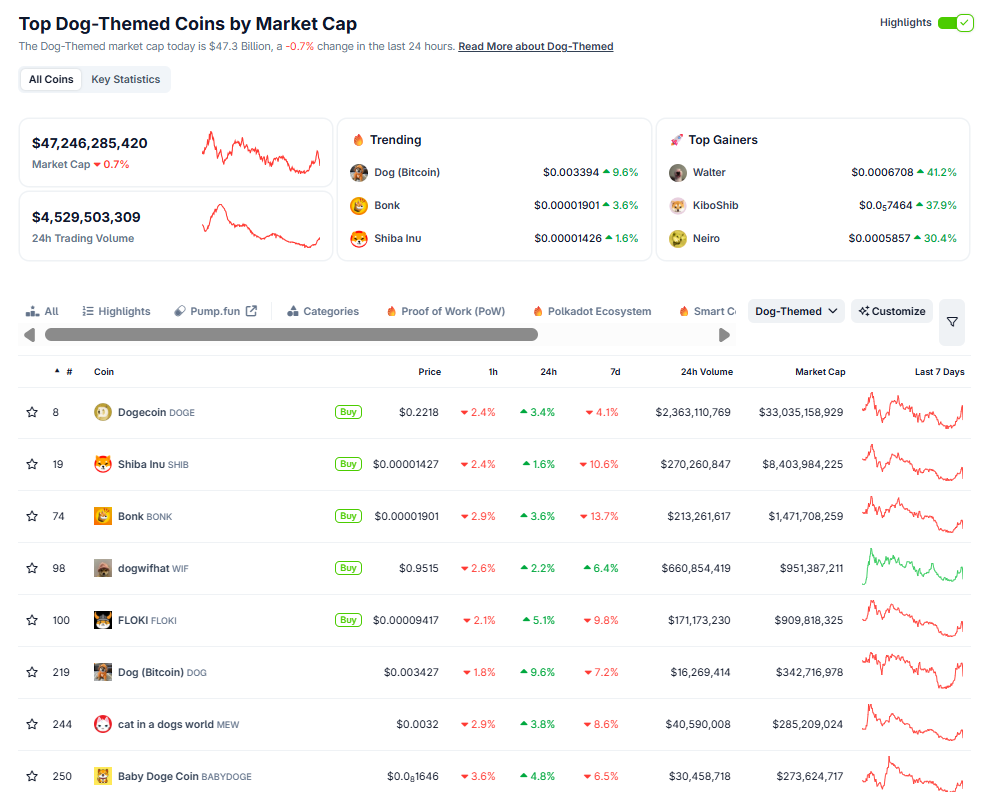The height and width of the screenshot is (792, 987).
Task: Select Proof of Work (PoW) tab
Action: click(446, 311)
